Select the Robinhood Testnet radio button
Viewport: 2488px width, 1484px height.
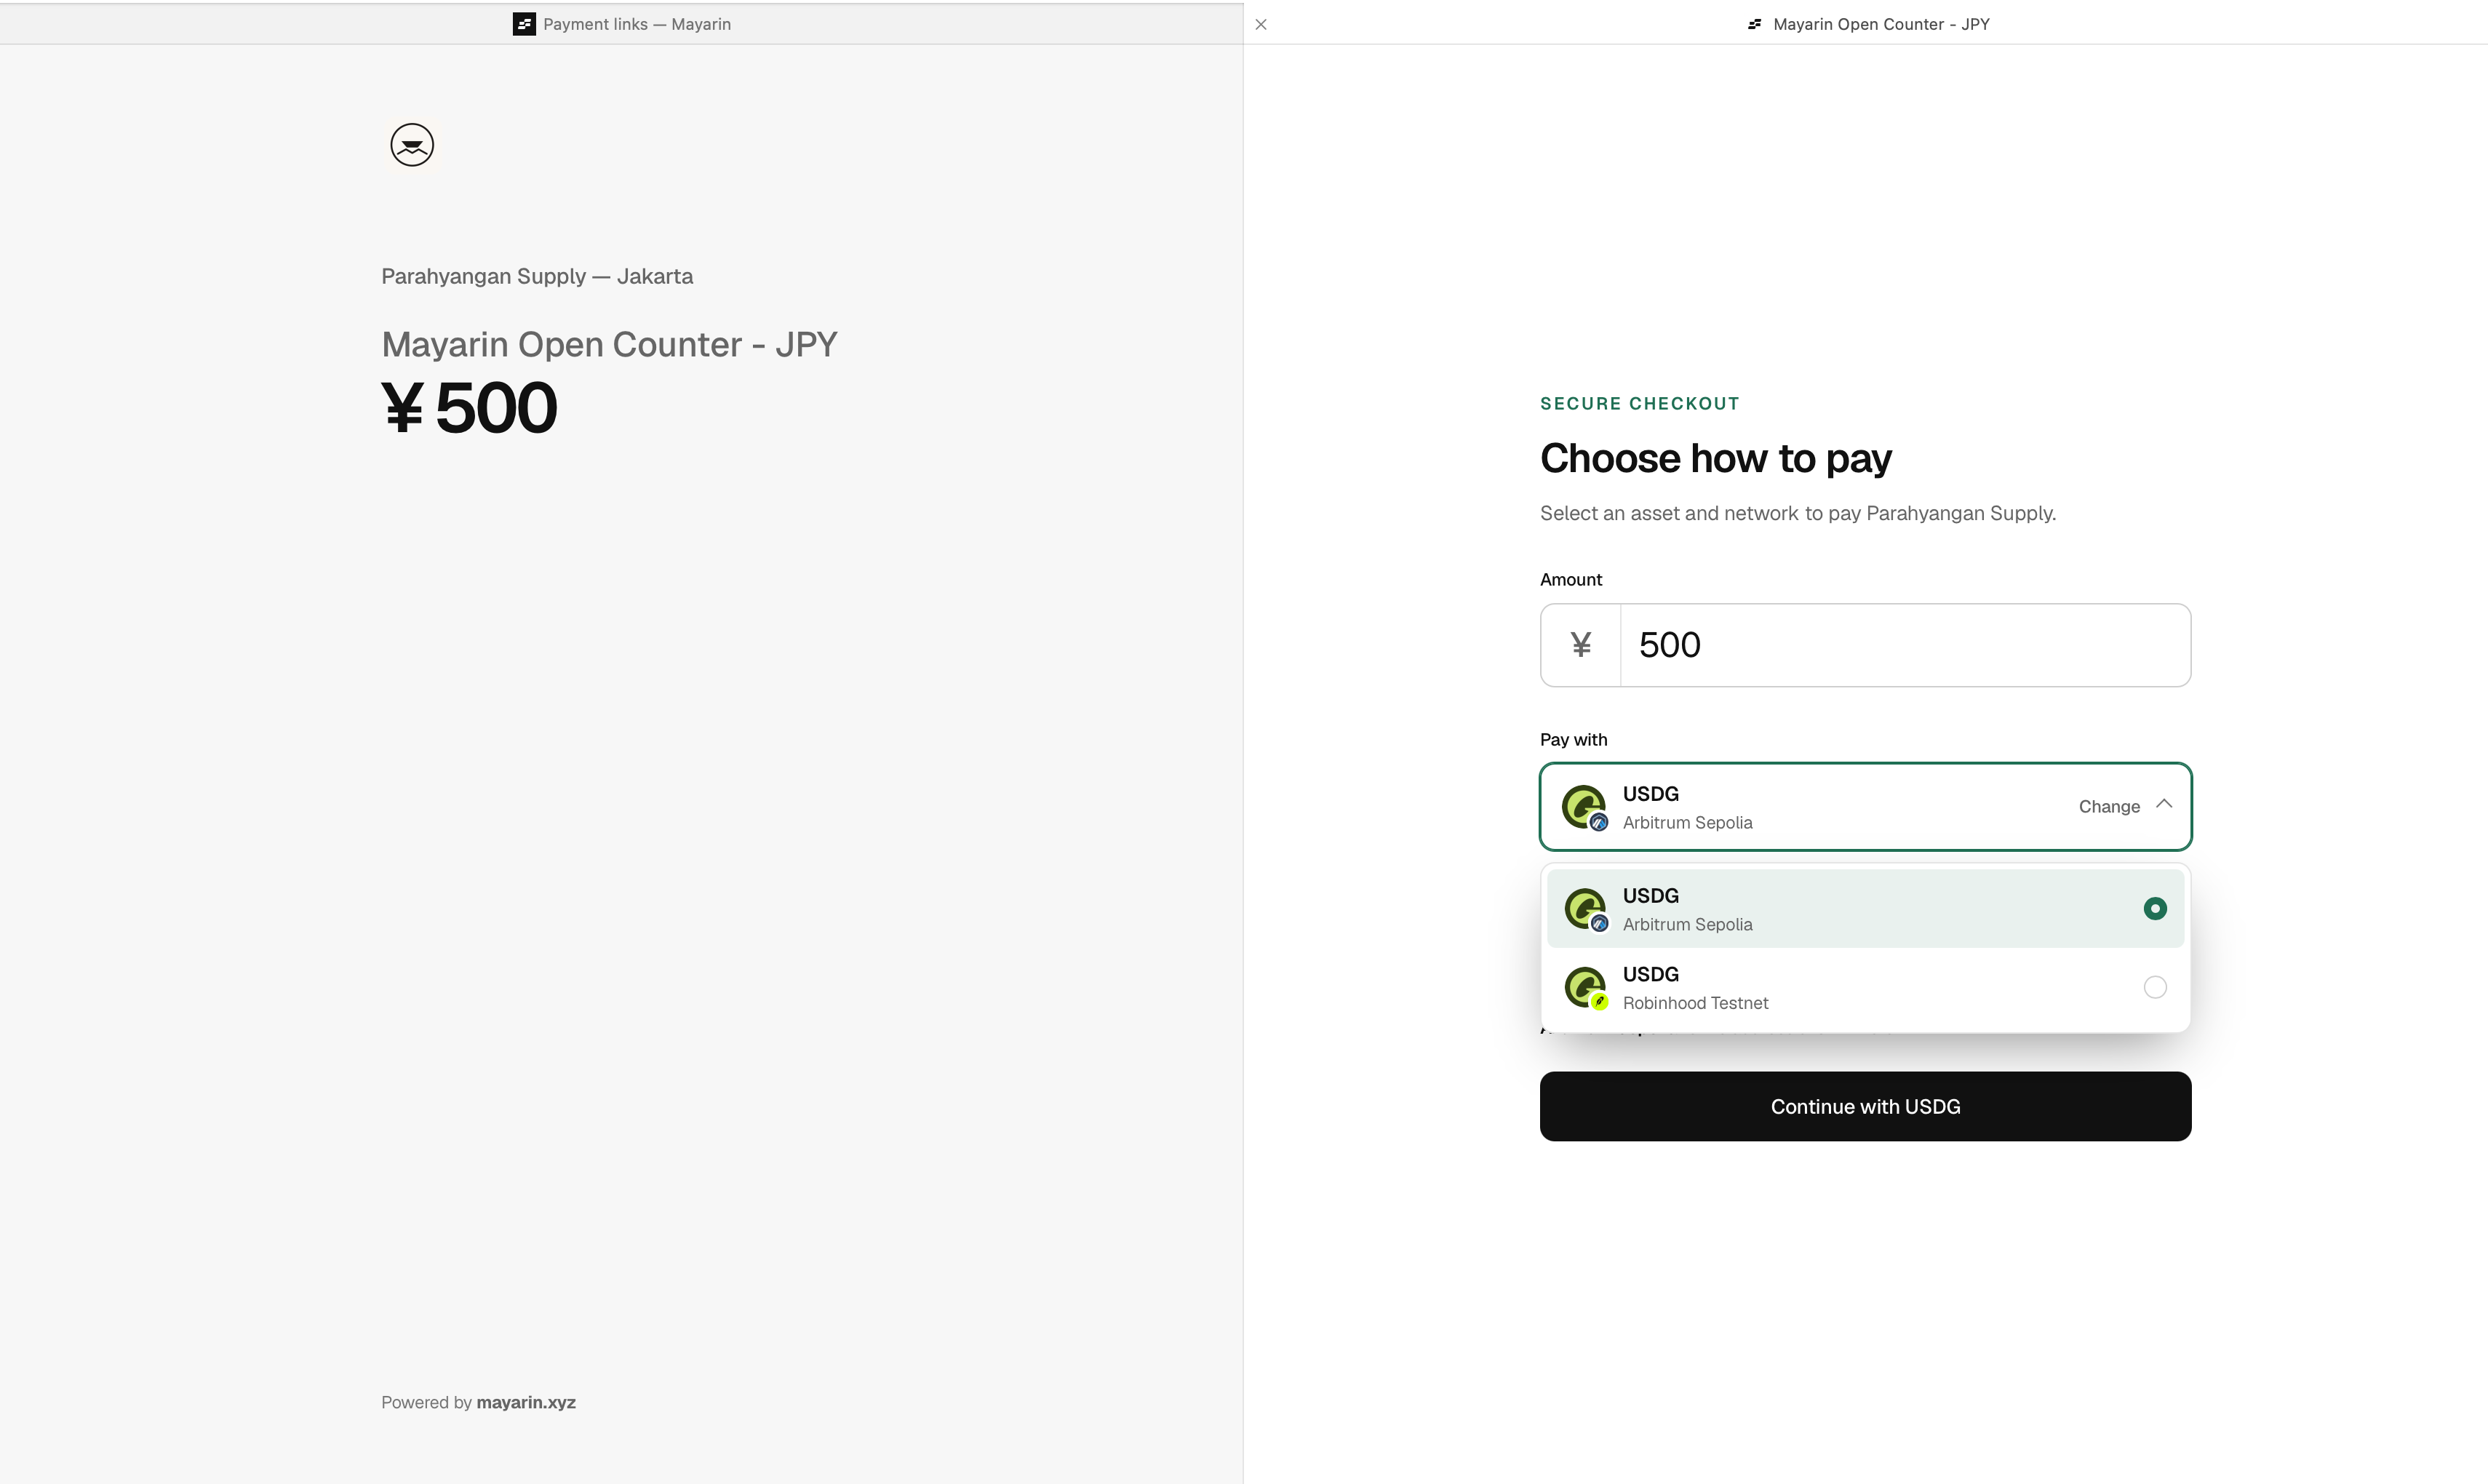tap(2155, 988)
